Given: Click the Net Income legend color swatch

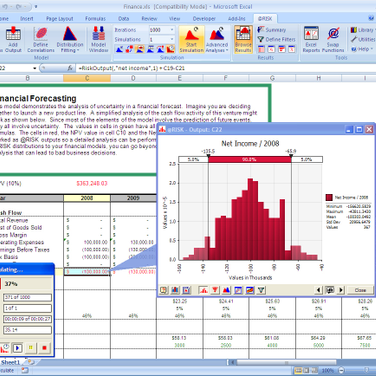Looking at the screenshot, I should pos(329,197).
